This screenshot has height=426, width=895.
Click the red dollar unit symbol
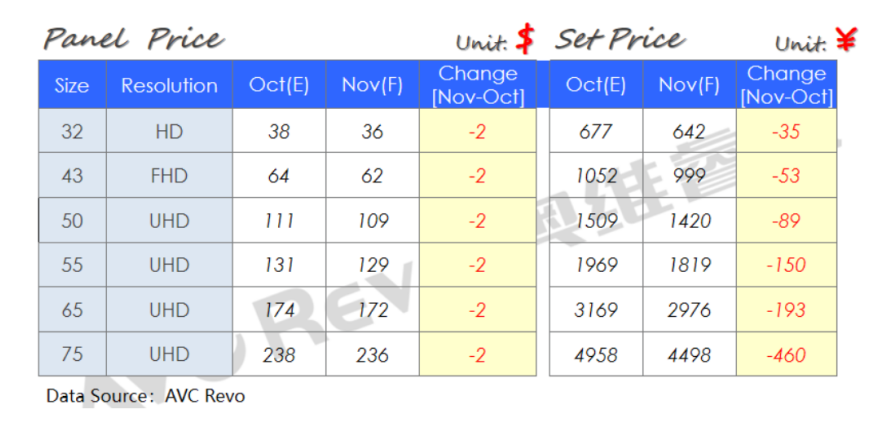(x=525, y=39)
